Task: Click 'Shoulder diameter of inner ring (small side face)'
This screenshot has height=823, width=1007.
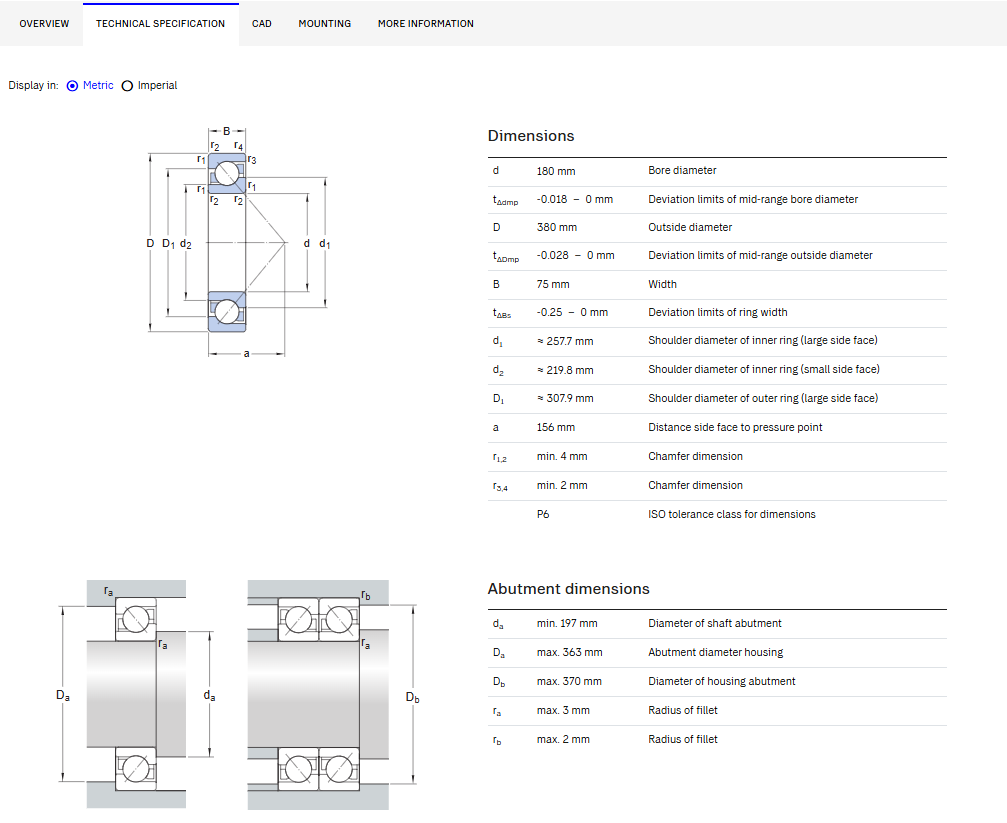Action: (764, 369)
